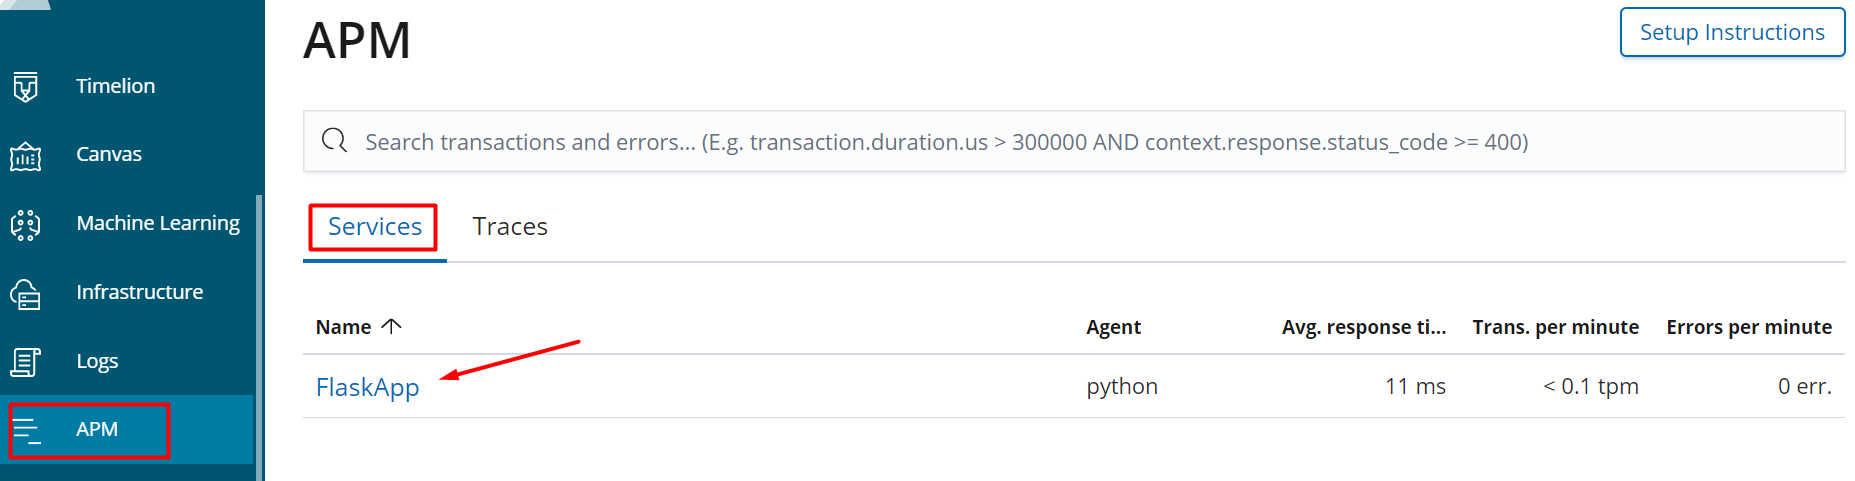Viewport: 1855px width, 481px height.
Task: Open Canvas via its sidebar icon
Action: 26,156
